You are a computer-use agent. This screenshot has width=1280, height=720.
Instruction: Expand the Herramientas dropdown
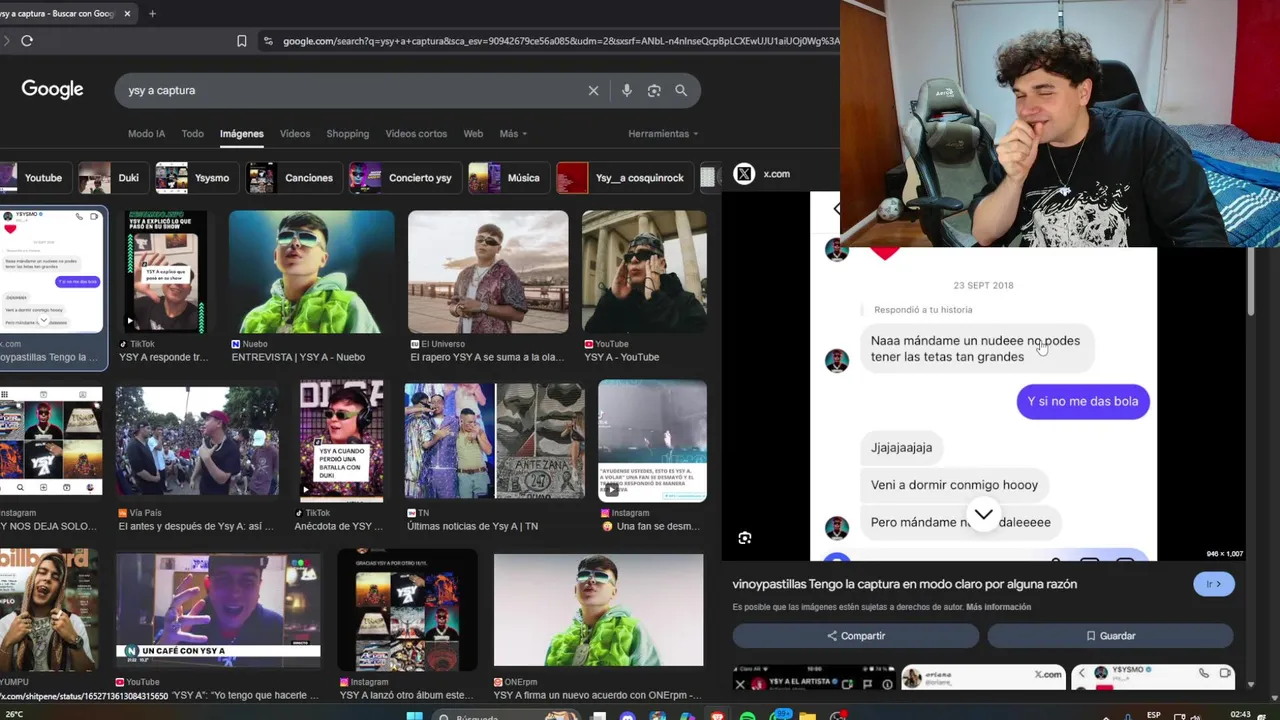pyautogui.click(x=663, y=134)
